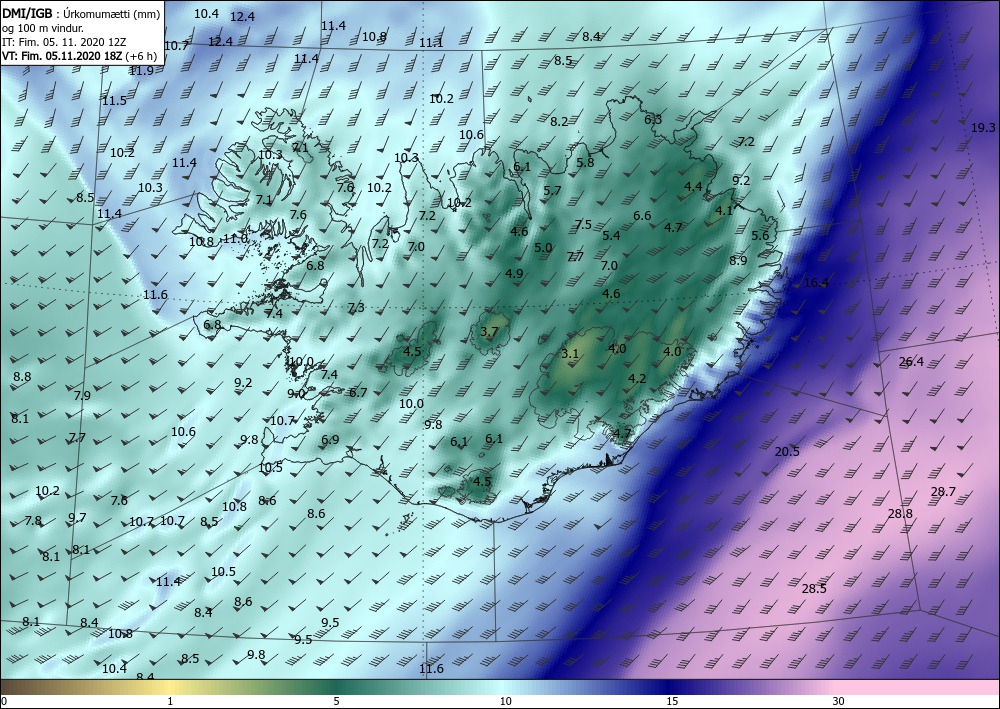
Task: Select the 8.2 value label
Action: coord(559,121)
